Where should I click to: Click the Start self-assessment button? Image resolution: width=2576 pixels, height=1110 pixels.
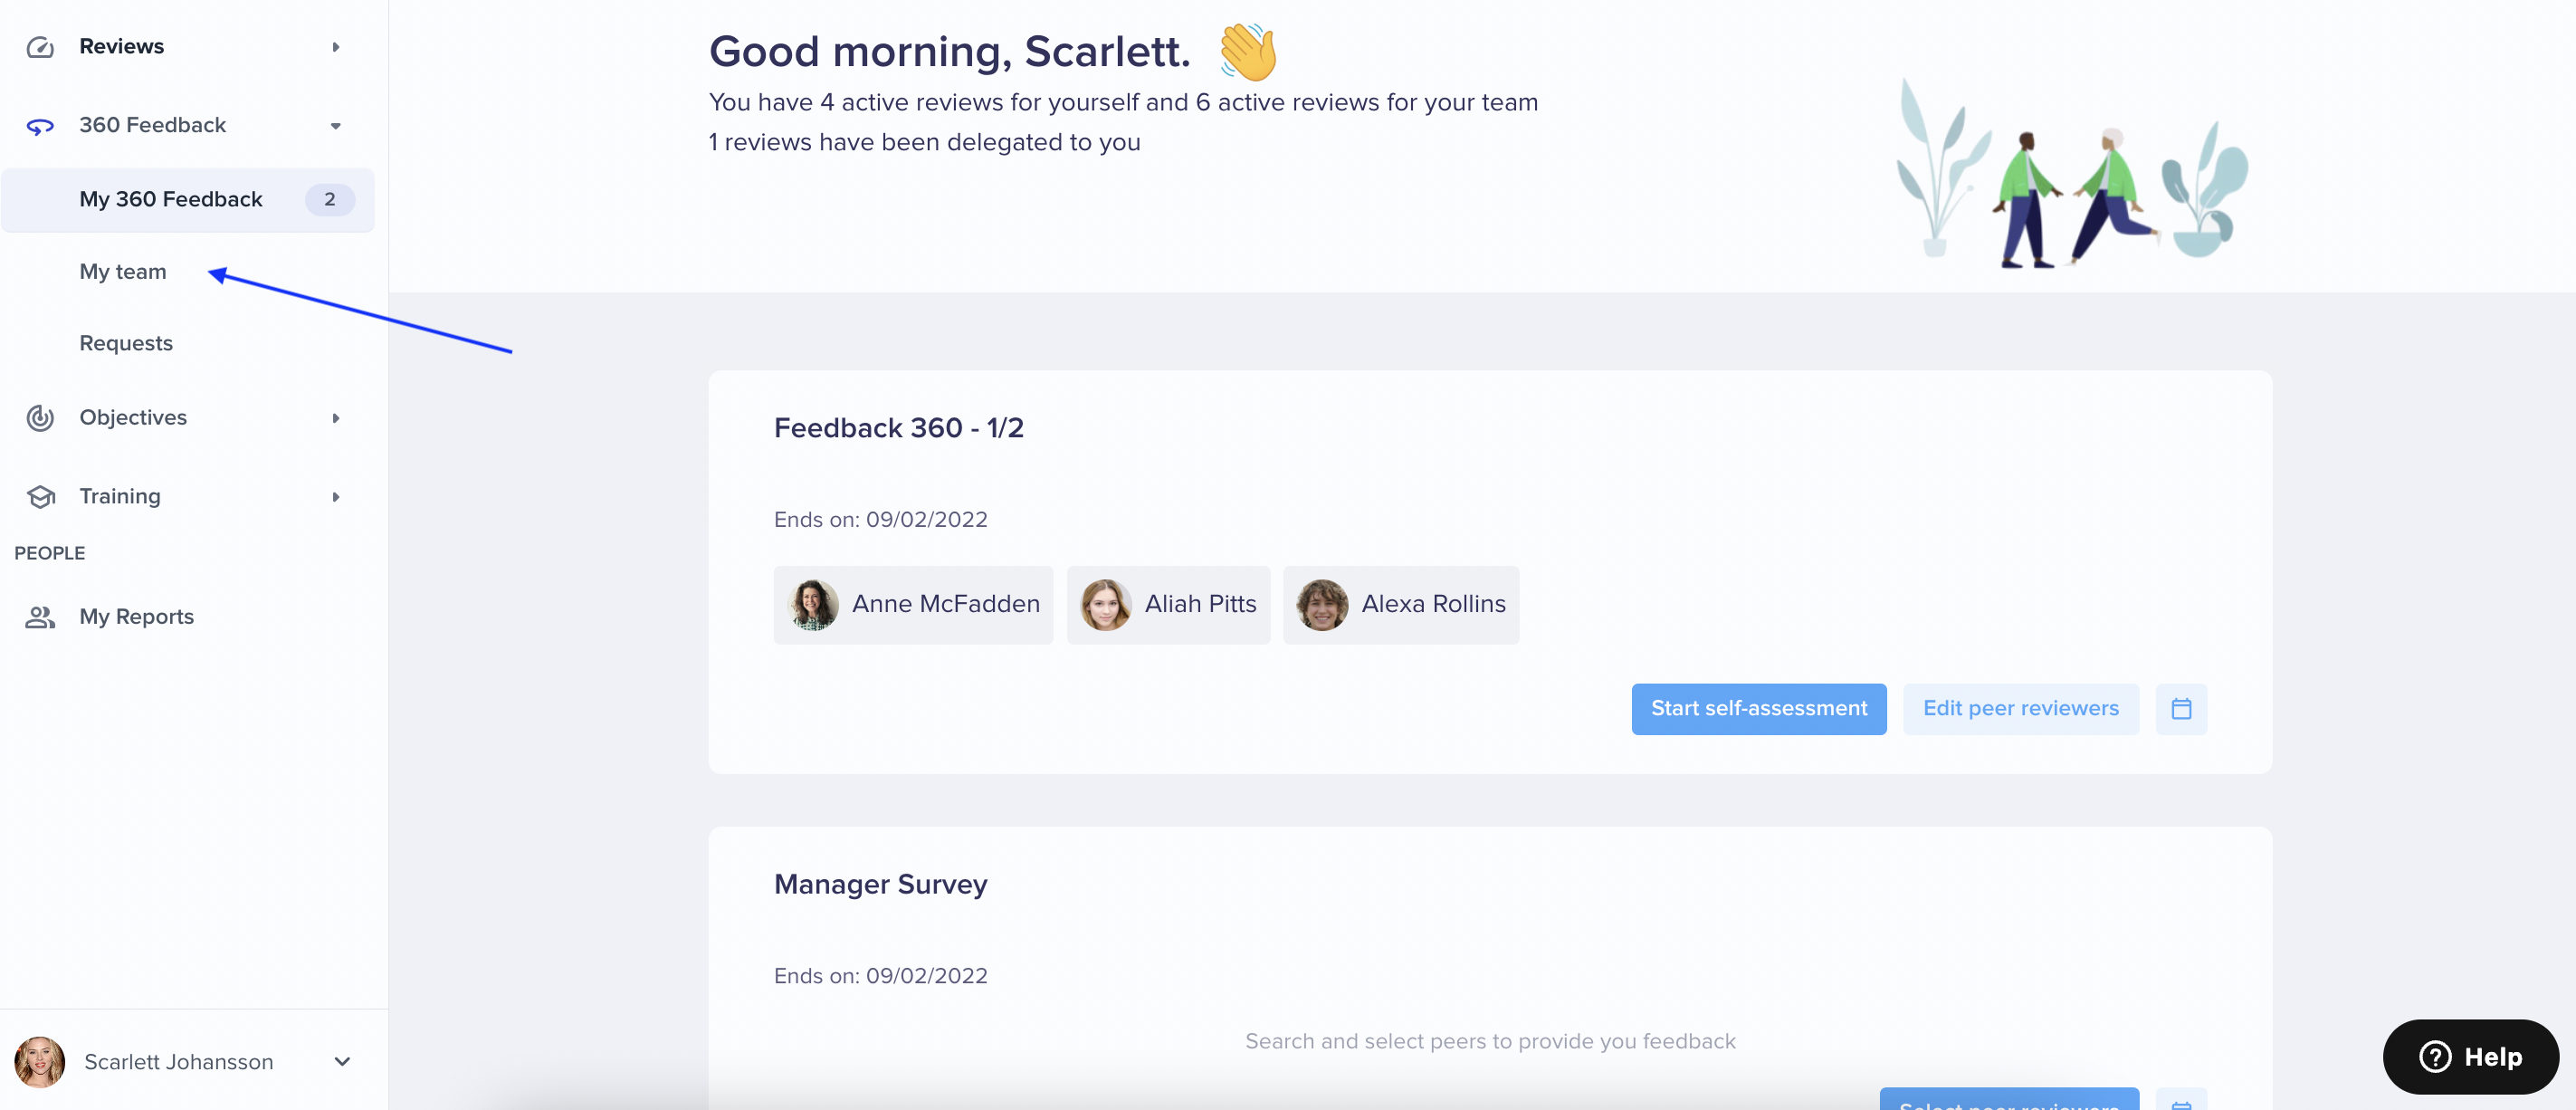click(1759, 709)
